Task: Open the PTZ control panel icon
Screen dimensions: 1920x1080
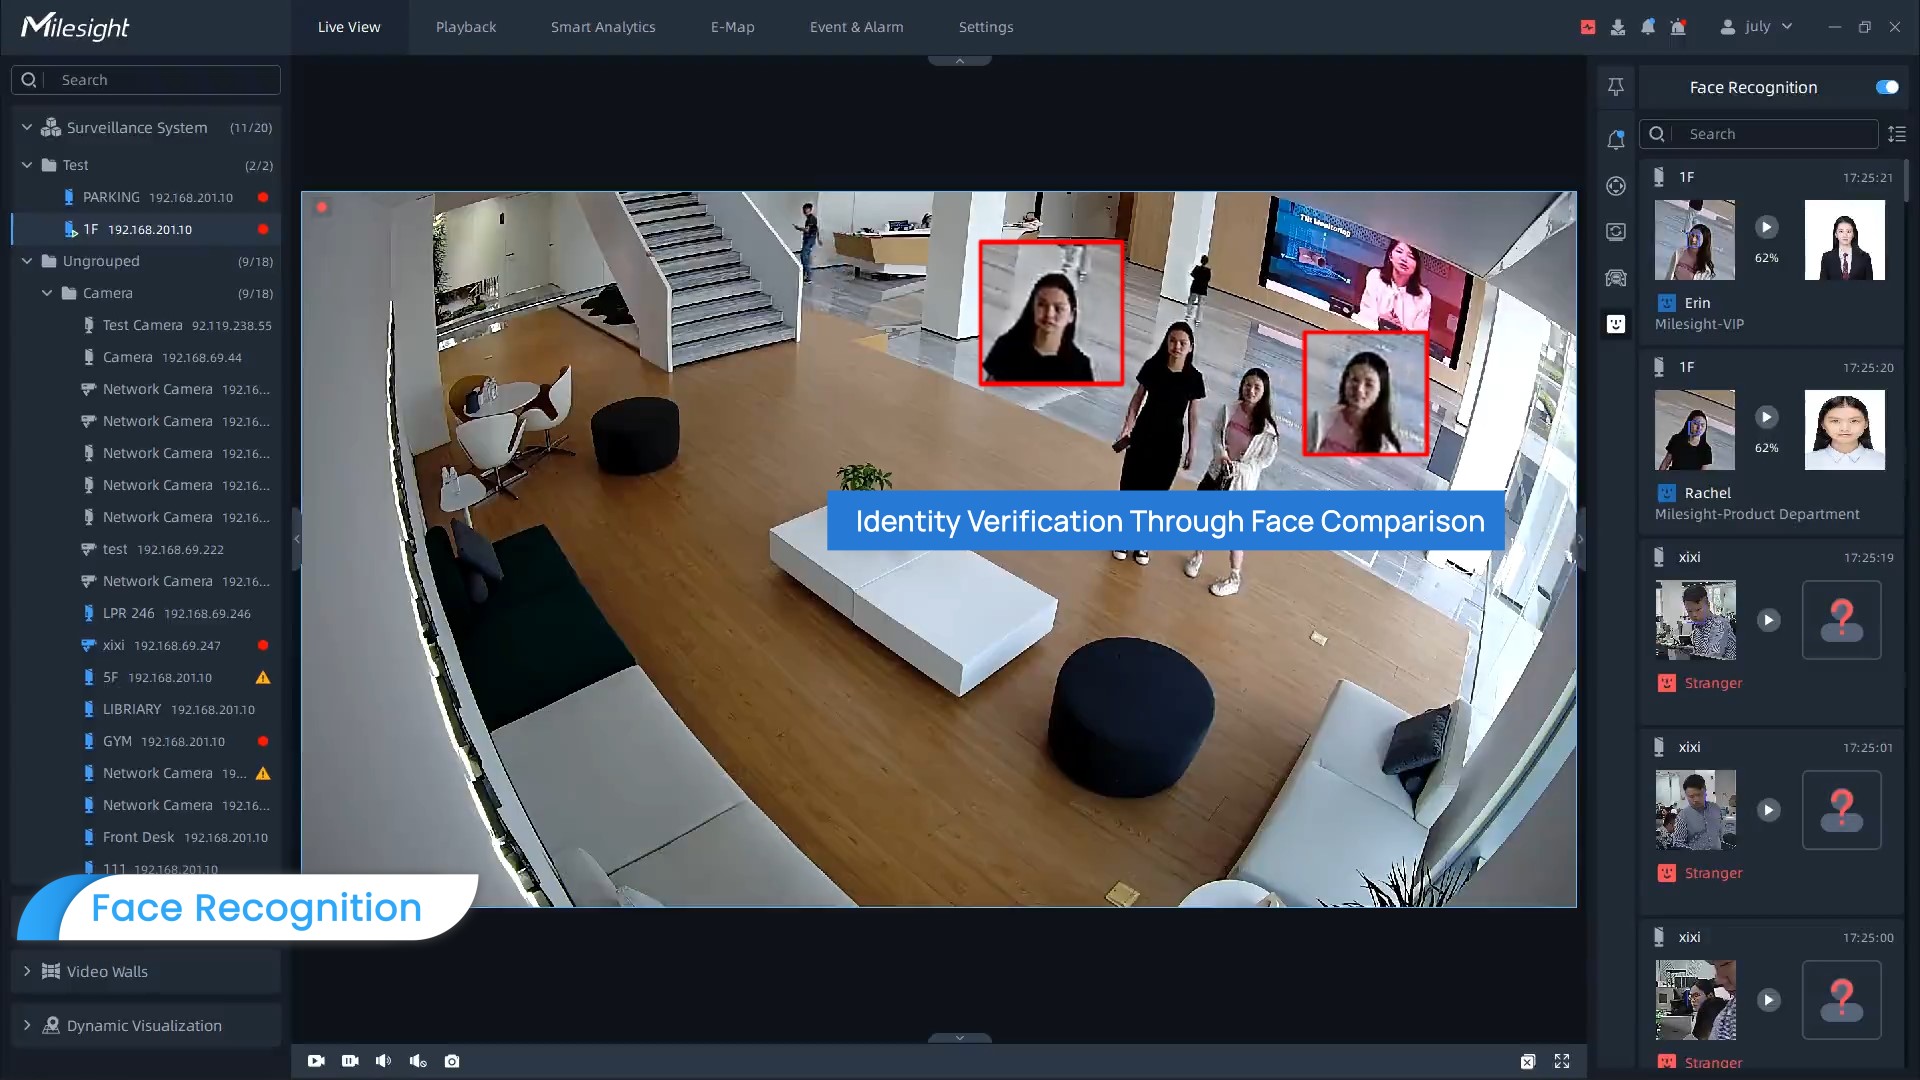Action: (1616, 186)
